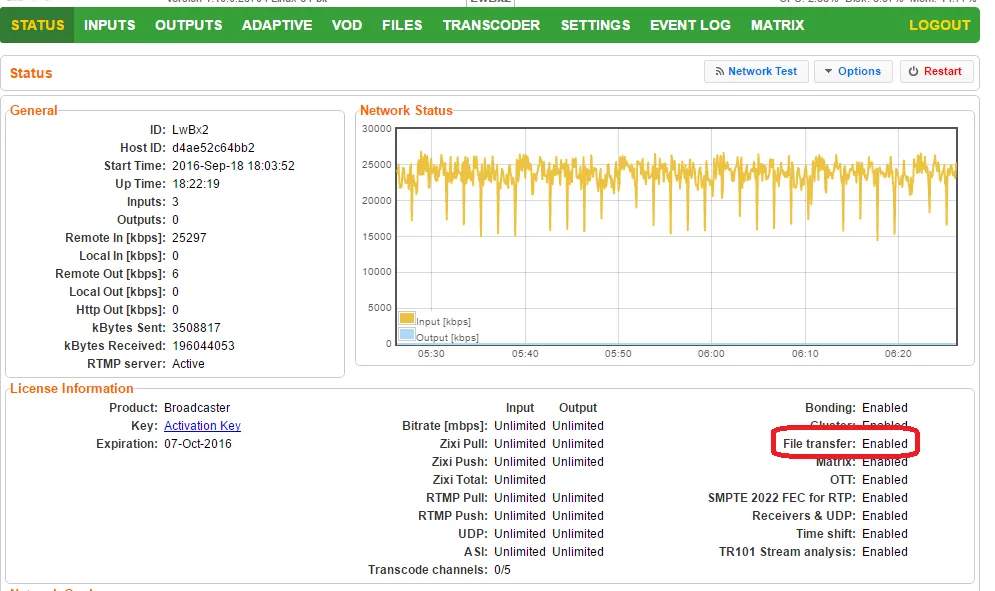The image size is (995, 591).
Task: Click the Restart button
Action: click(x=935, y=71)
